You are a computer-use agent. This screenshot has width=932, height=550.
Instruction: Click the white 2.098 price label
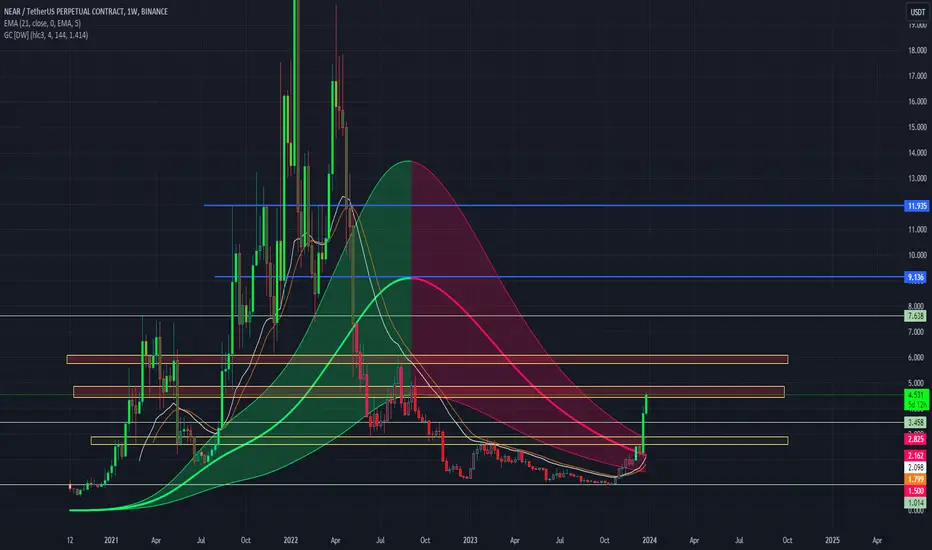(x=916, y=467)
